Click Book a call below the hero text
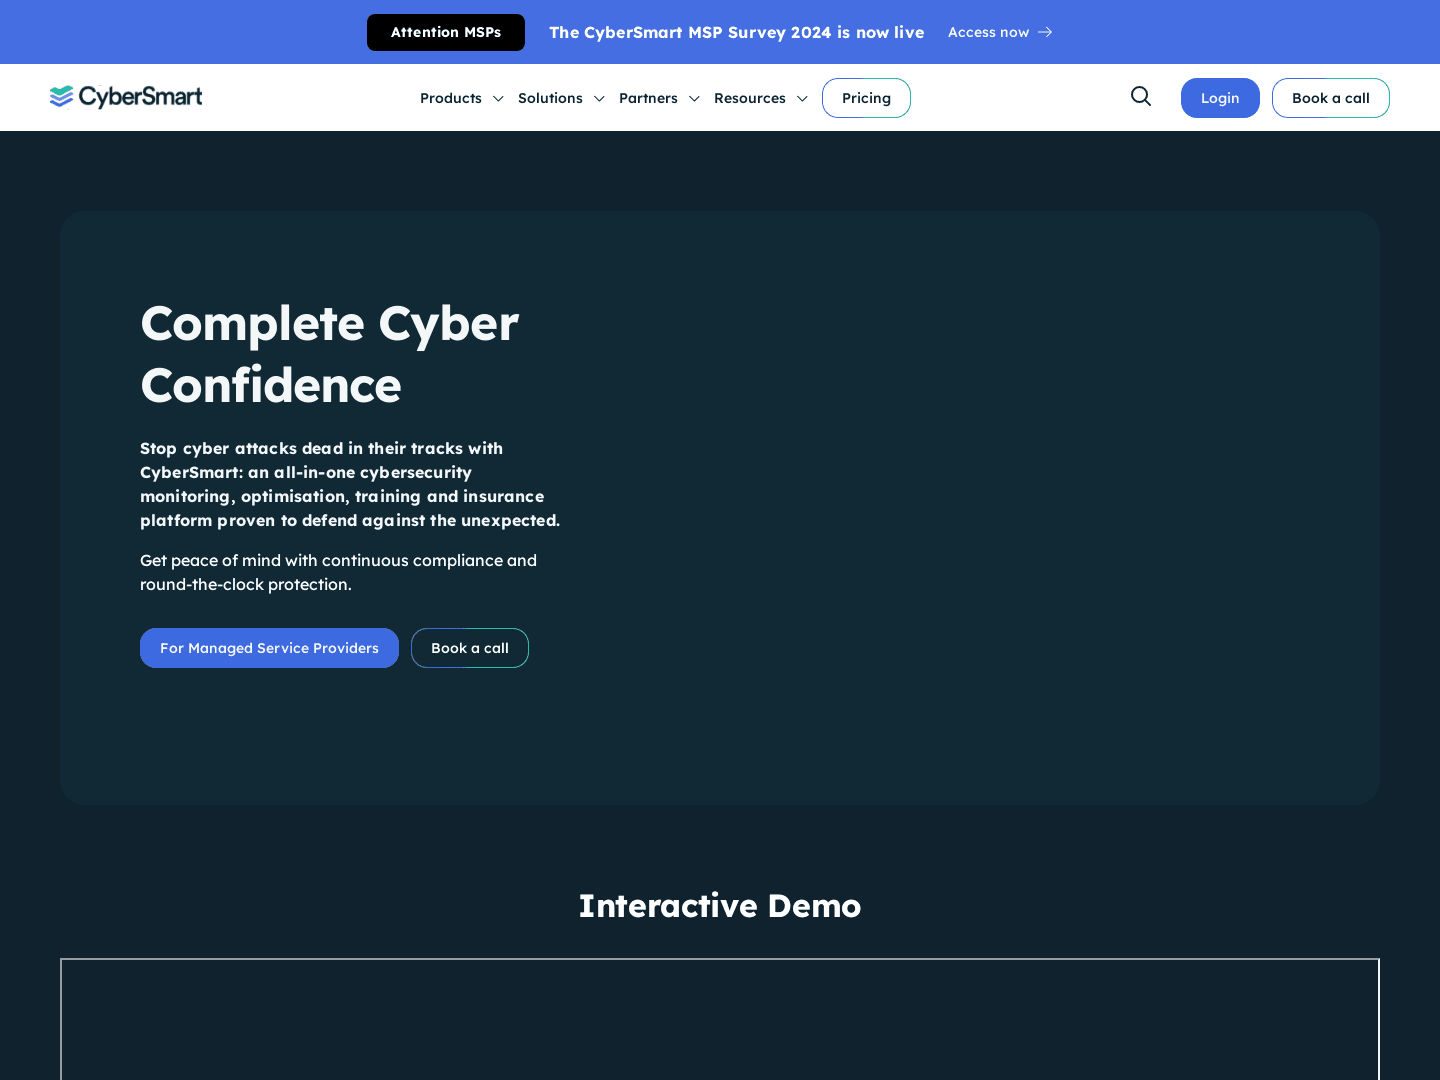The width and height of the screenshot is (1440, 1080). click(x=470, y=648)
